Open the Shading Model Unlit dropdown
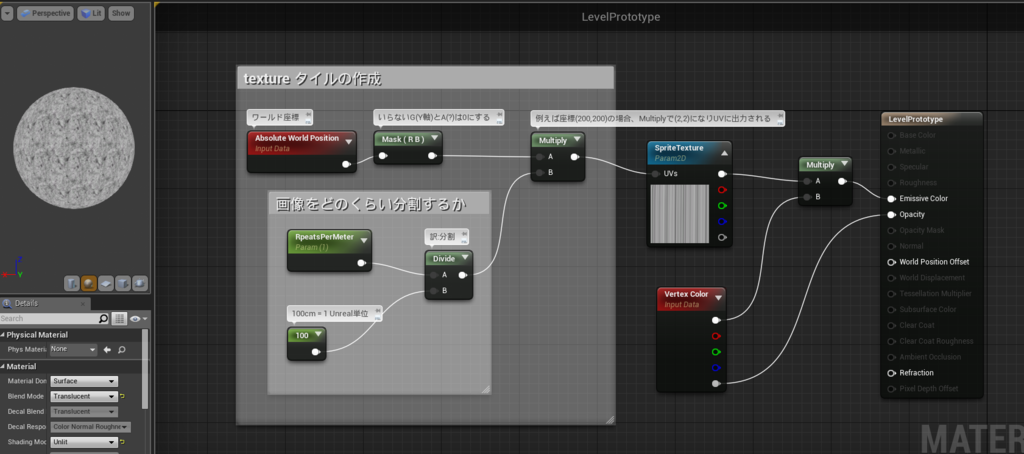Screen dimensions: 1024x454 (x=84, y=442)
